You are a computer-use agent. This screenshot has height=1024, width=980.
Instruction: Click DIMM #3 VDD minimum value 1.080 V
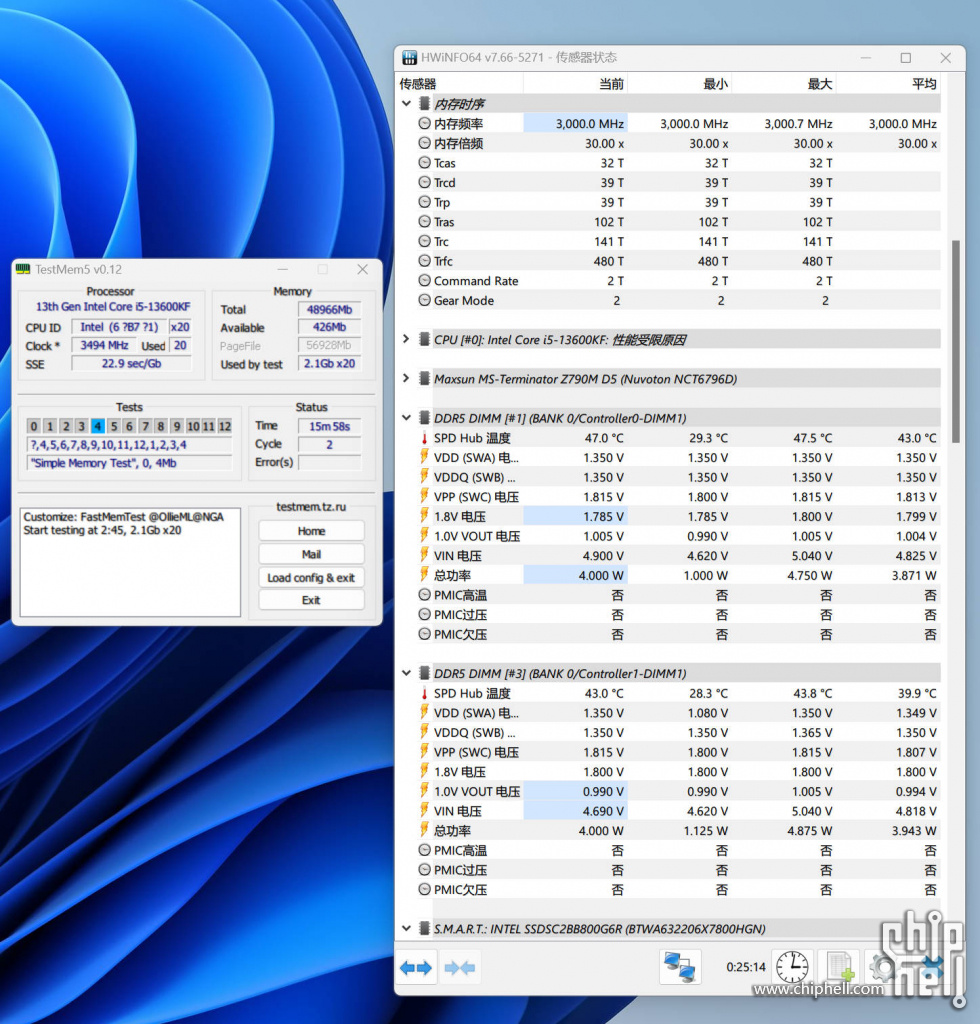tap(708, 713)
